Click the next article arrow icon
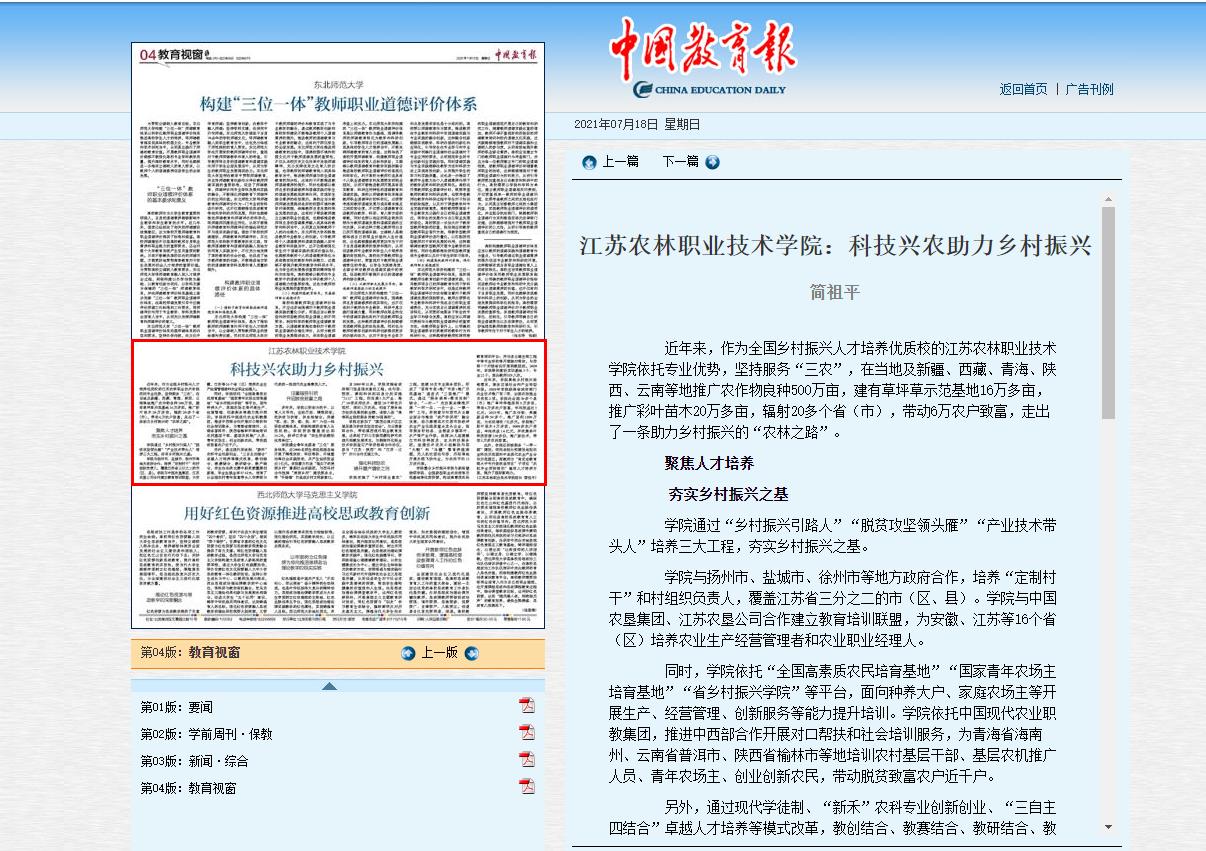Image resolution: width=1206 pixels, height=851 pixels. tap(712, 162)
